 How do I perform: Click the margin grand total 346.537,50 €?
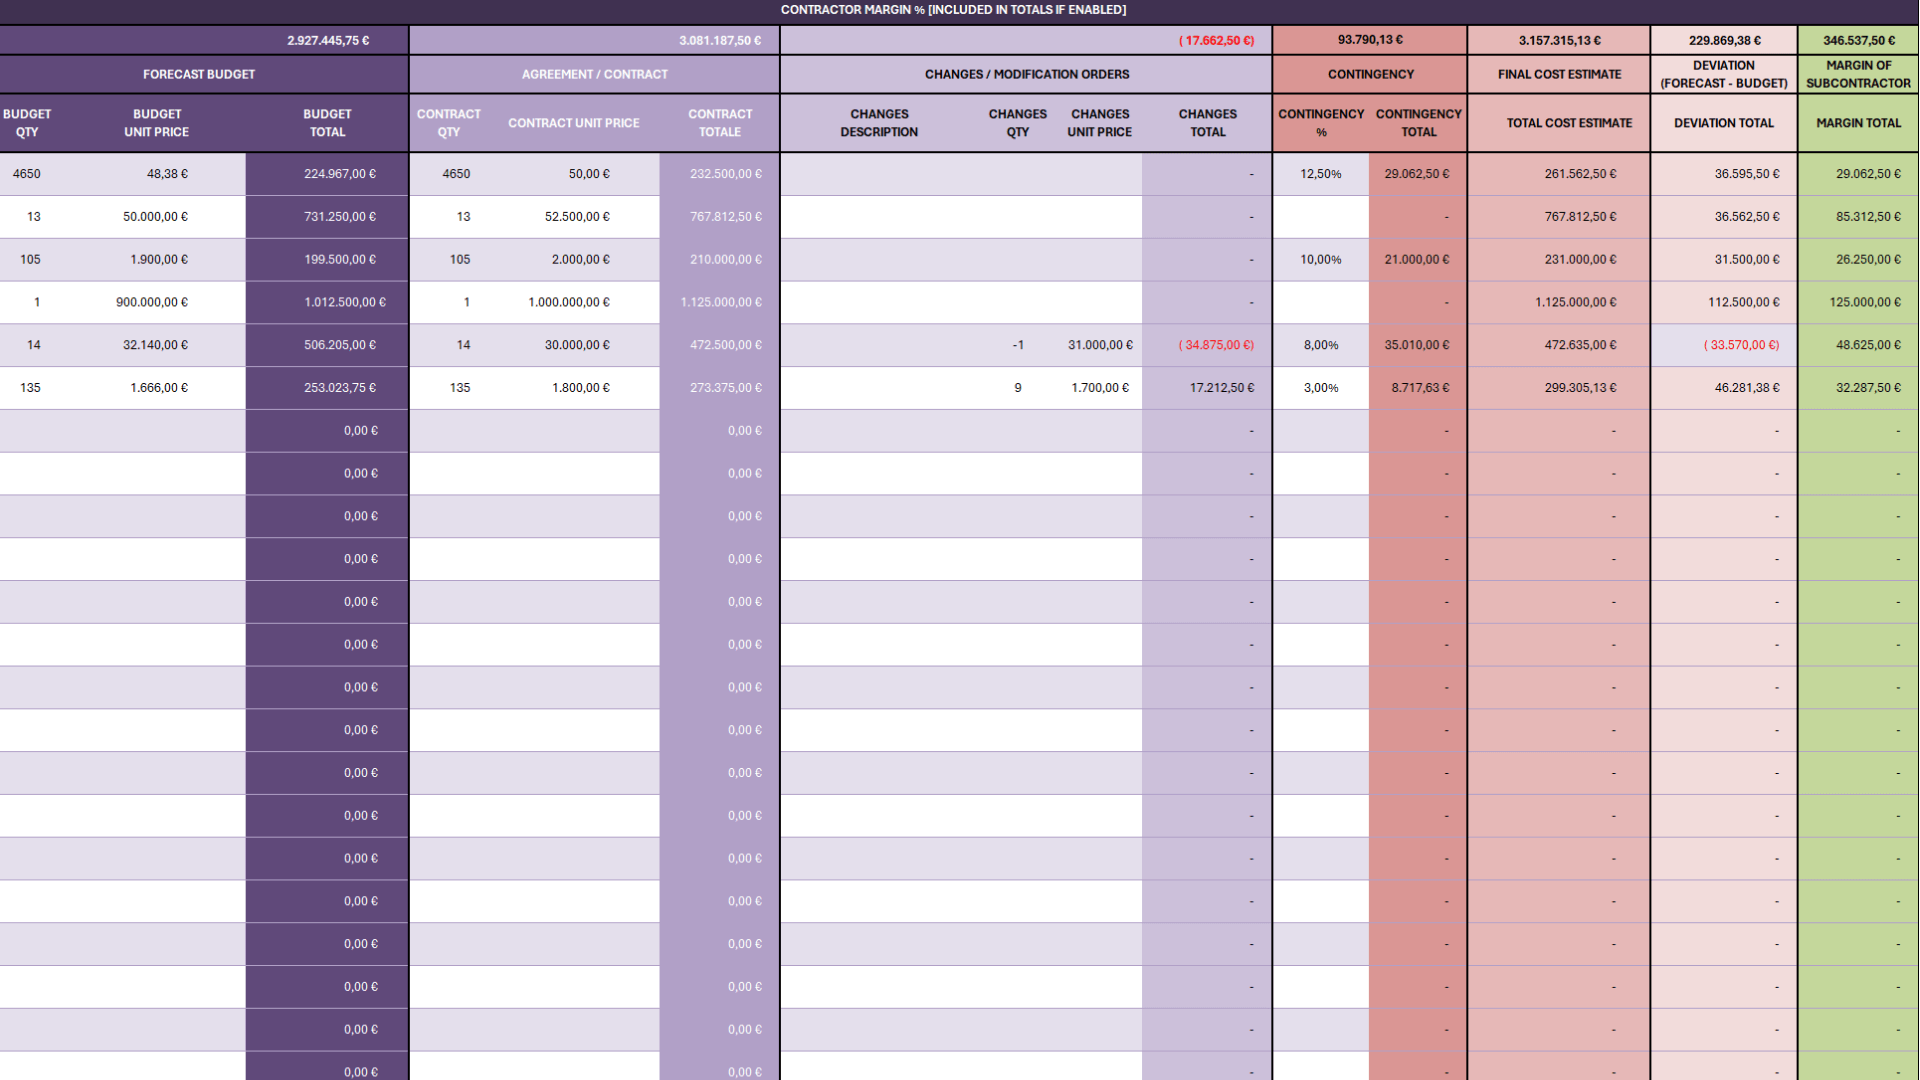[1857, 40]
